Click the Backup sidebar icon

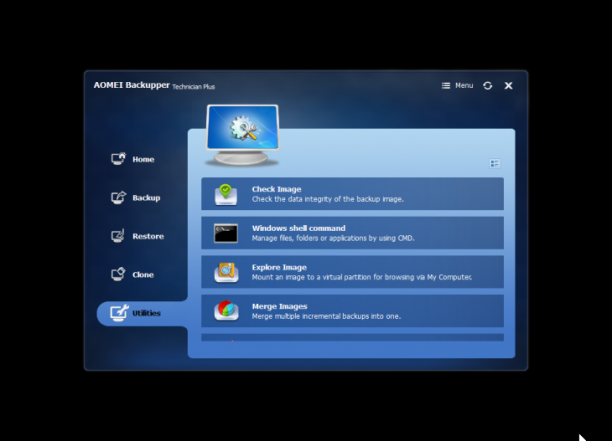tap(118, 197)
